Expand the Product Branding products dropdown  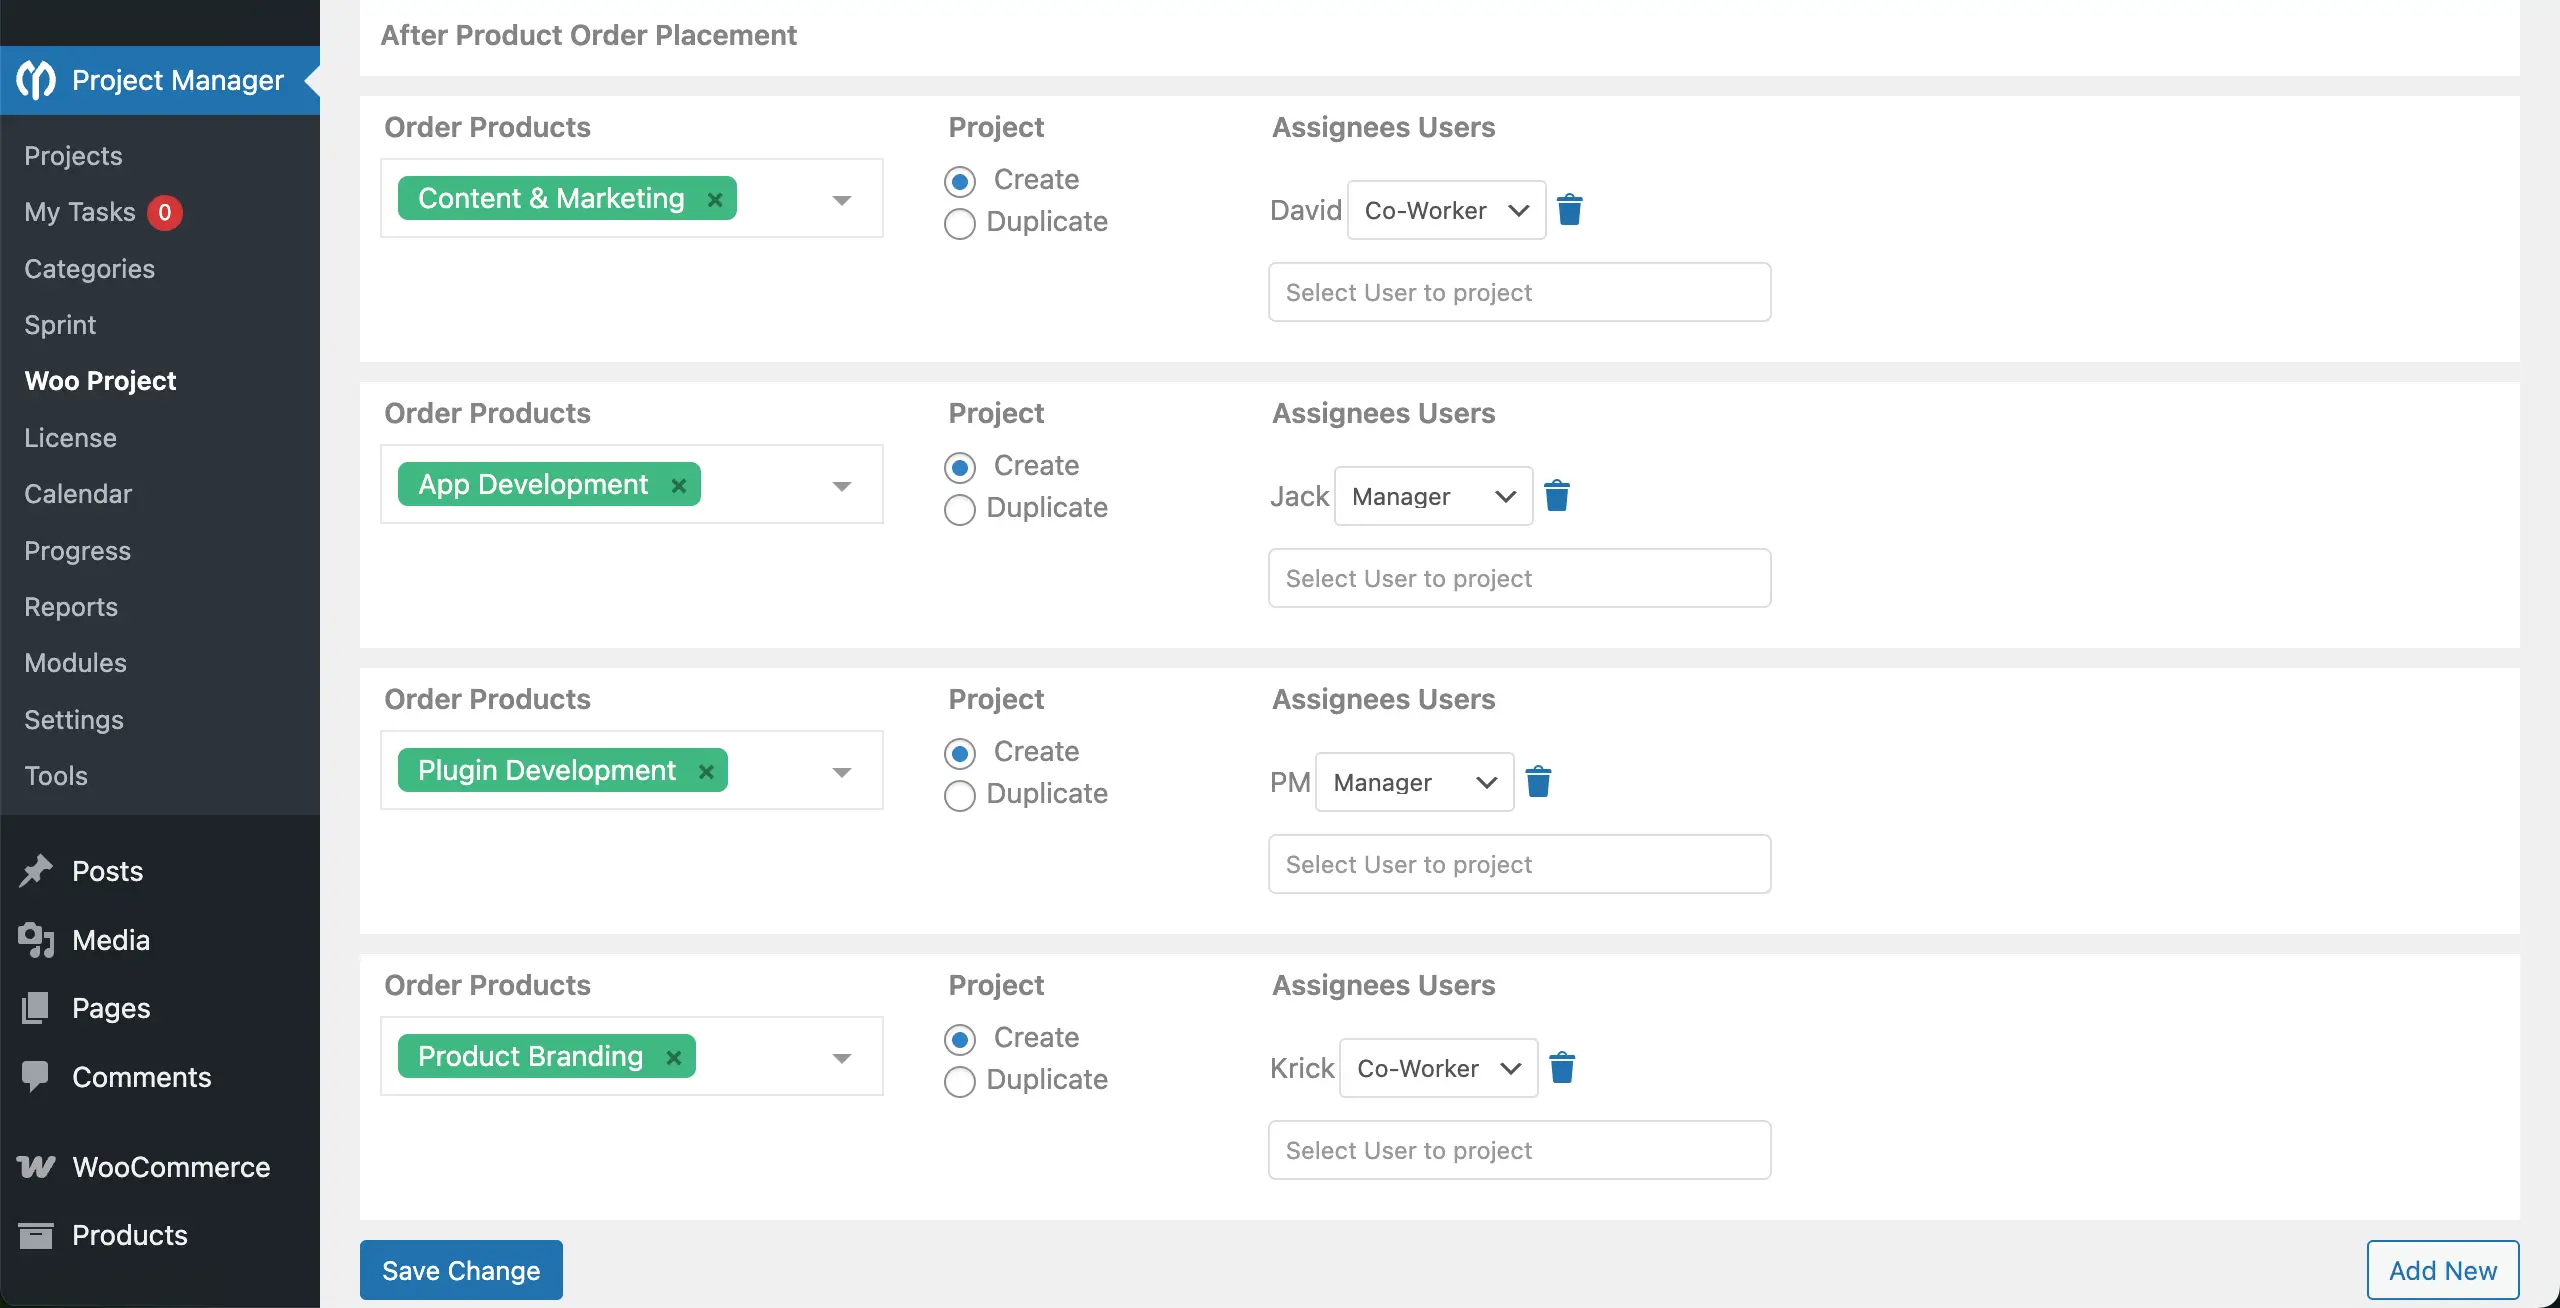tap(842, 1057)
